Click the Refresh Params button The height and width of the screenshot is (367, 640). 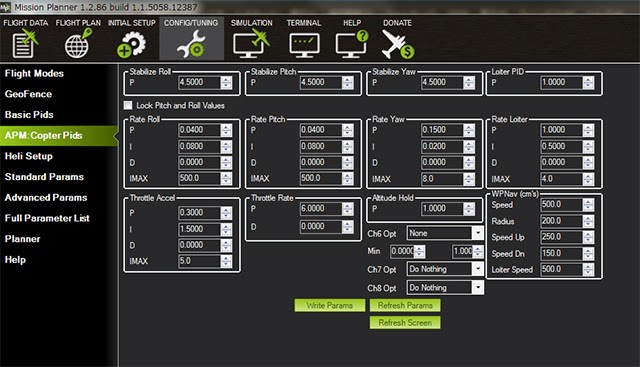(x=405, y=305)
